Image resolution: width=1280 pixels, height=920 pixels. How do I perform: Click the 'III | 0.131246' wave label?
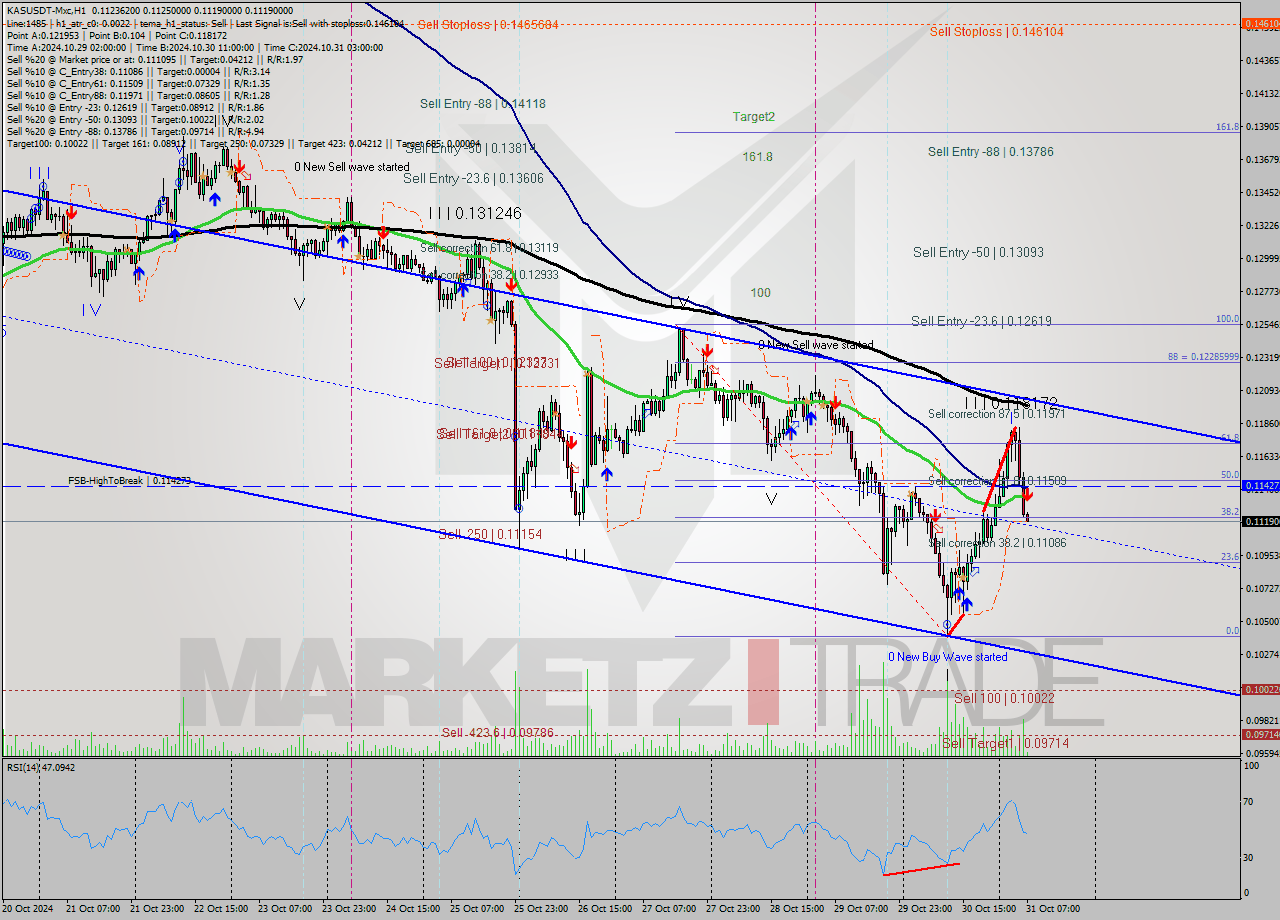coord(475,213)
